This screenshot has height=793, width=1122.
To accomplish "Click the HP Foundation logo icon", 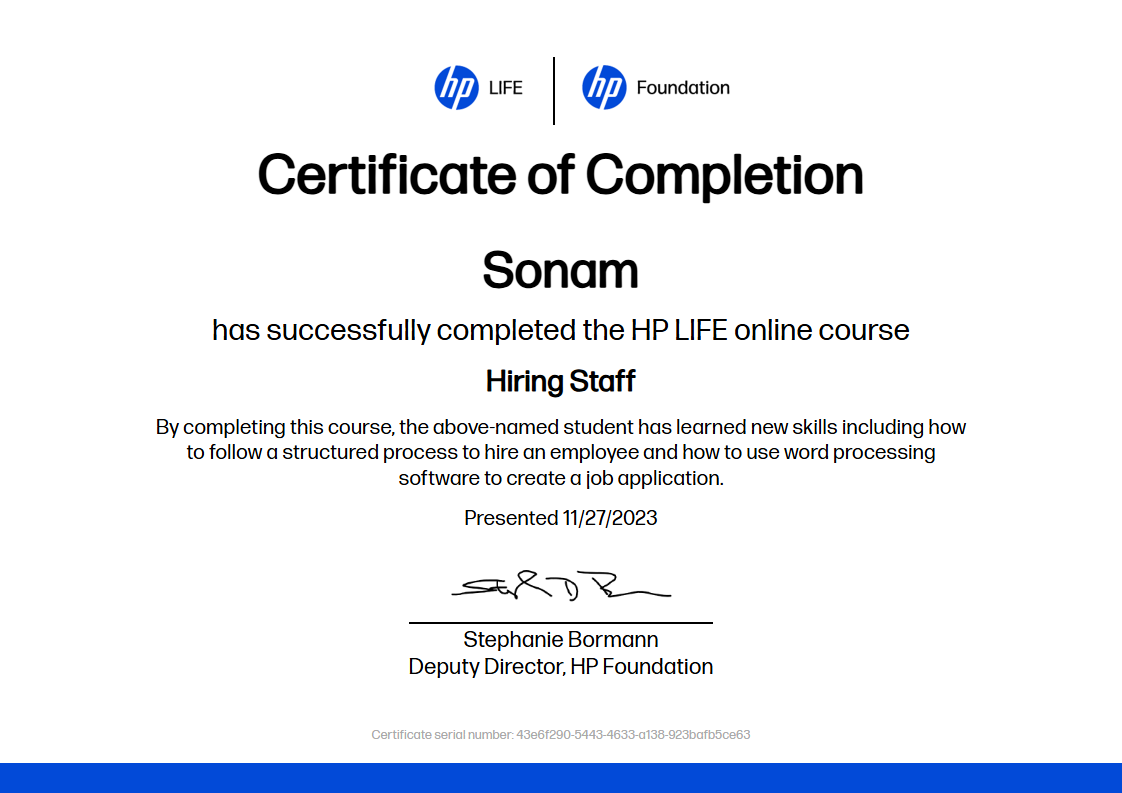I will [604, 88].
